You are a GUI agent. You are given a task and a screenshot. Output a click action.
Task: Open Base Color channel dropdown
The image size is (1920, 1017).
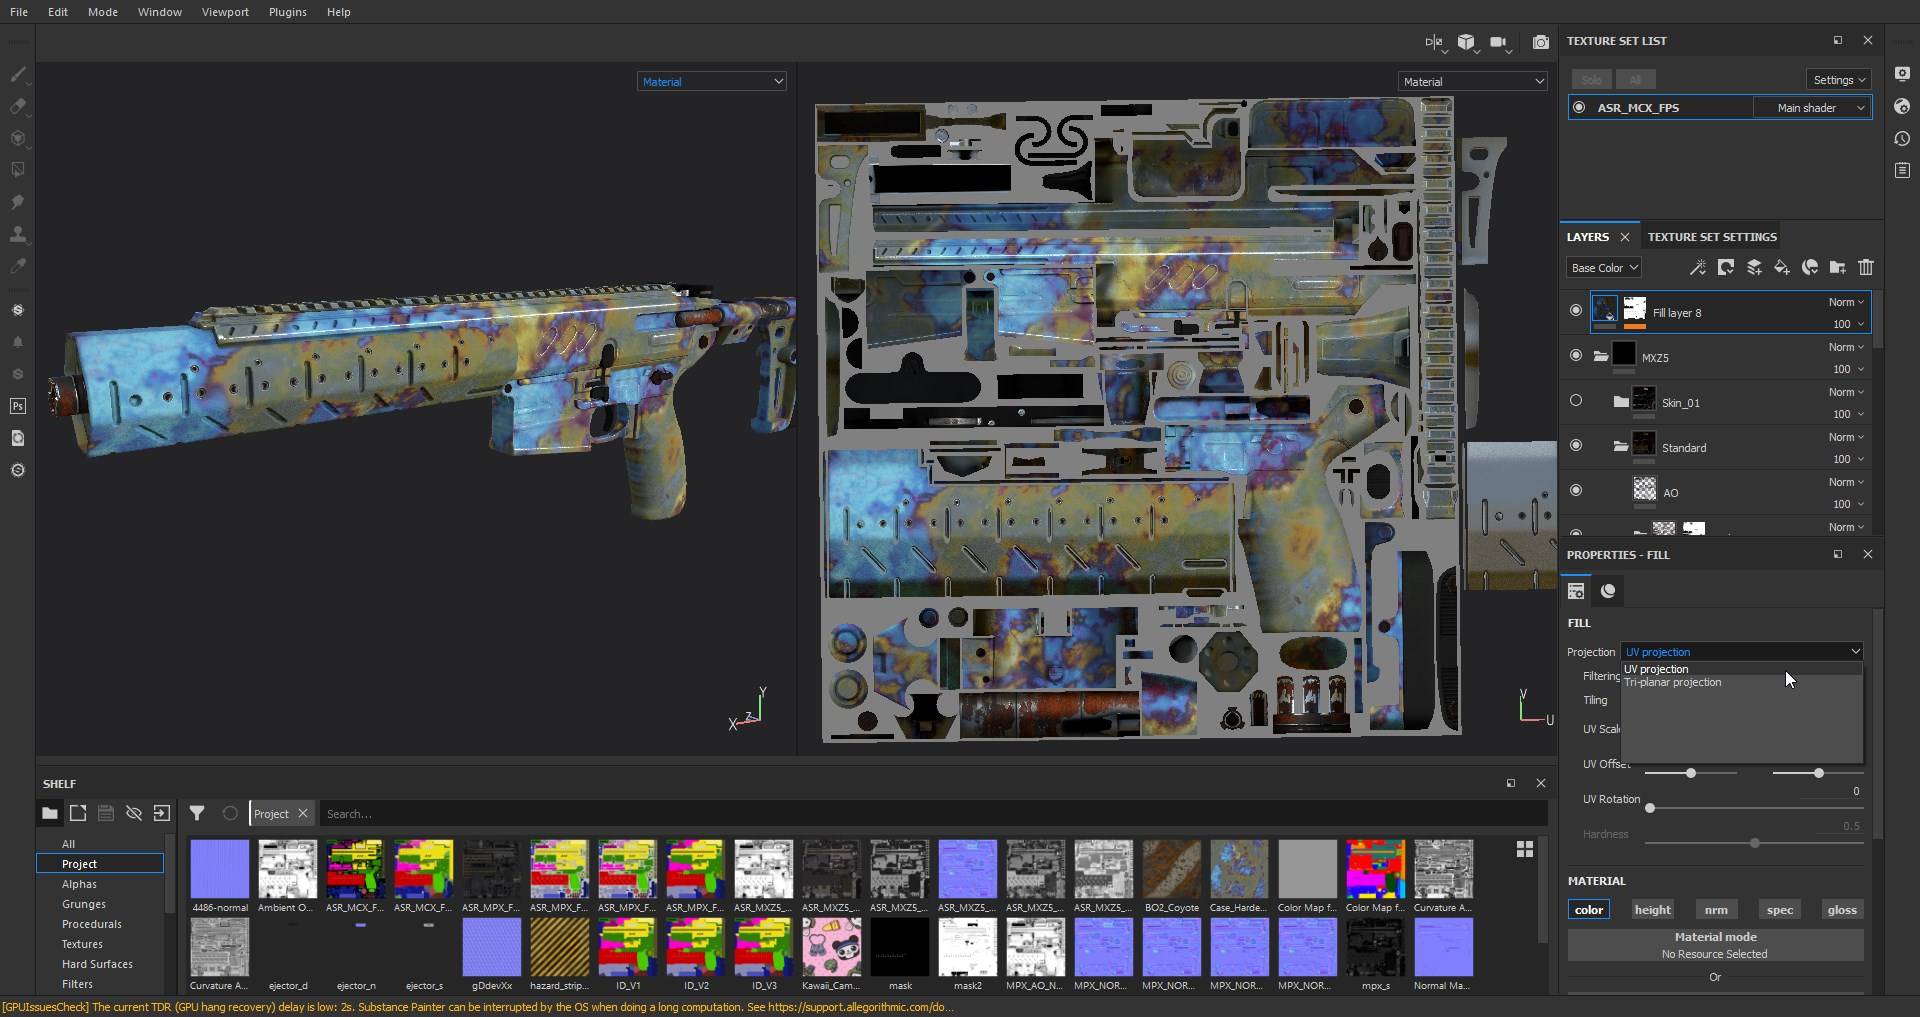1604,267
